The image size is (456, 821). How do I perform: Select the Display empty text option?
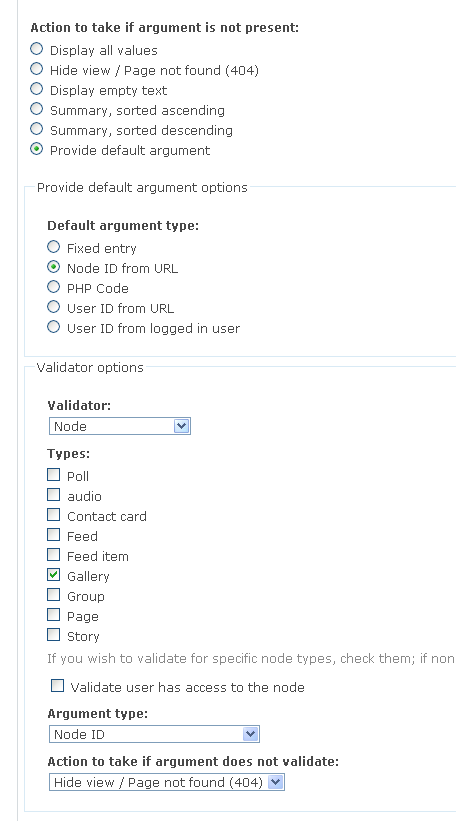(36, 89)
